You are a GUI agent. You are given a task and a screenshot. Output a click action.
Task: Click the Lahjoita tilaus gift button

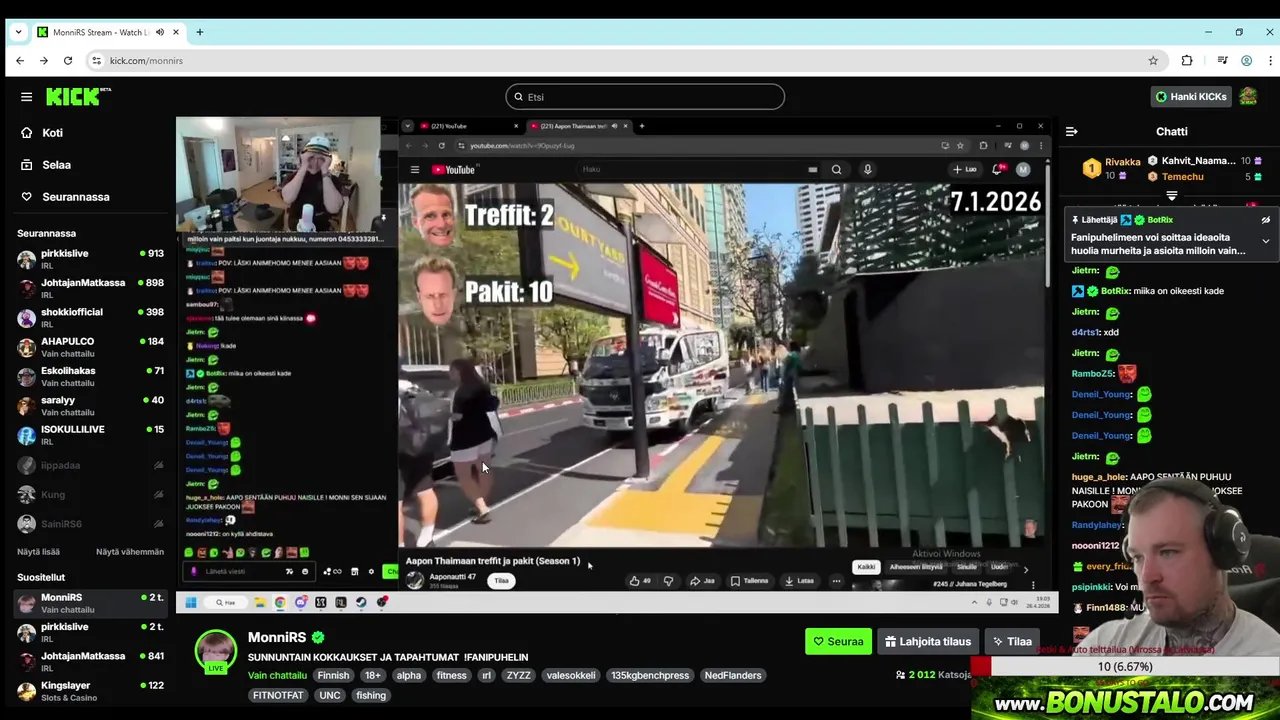point(927,642)
